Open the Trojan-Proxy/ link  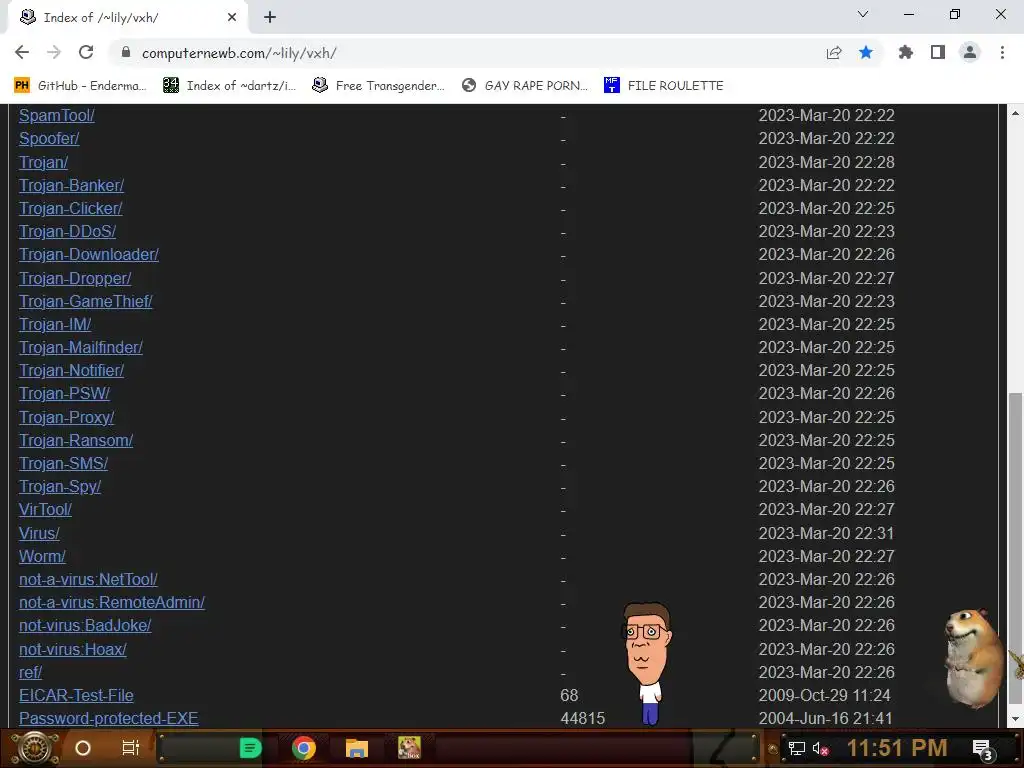click(x=67, y=417)
